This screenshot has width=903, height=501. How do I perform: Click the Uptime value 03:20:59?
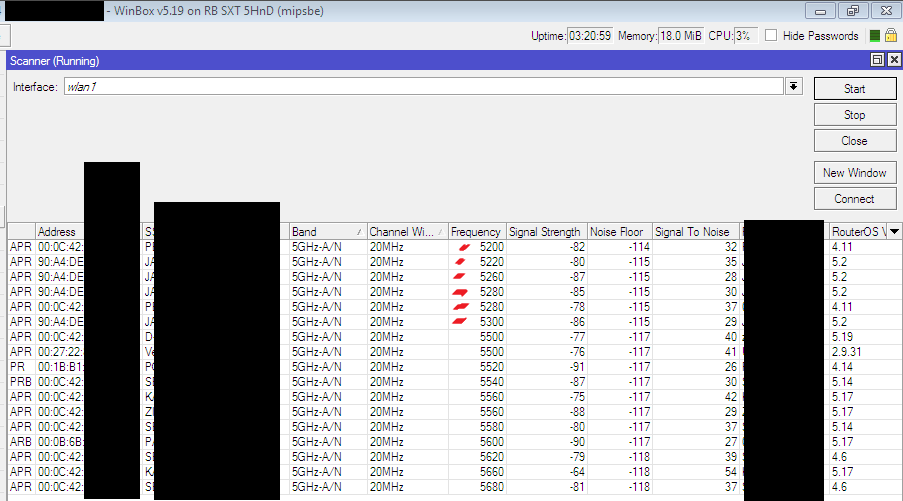(590, 36)
